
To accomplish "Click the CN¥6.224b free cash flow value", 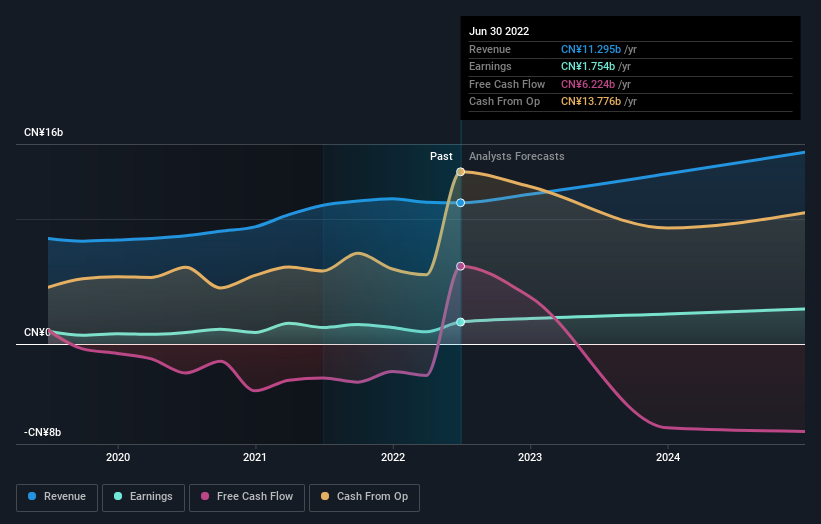I will click(587, 84).
